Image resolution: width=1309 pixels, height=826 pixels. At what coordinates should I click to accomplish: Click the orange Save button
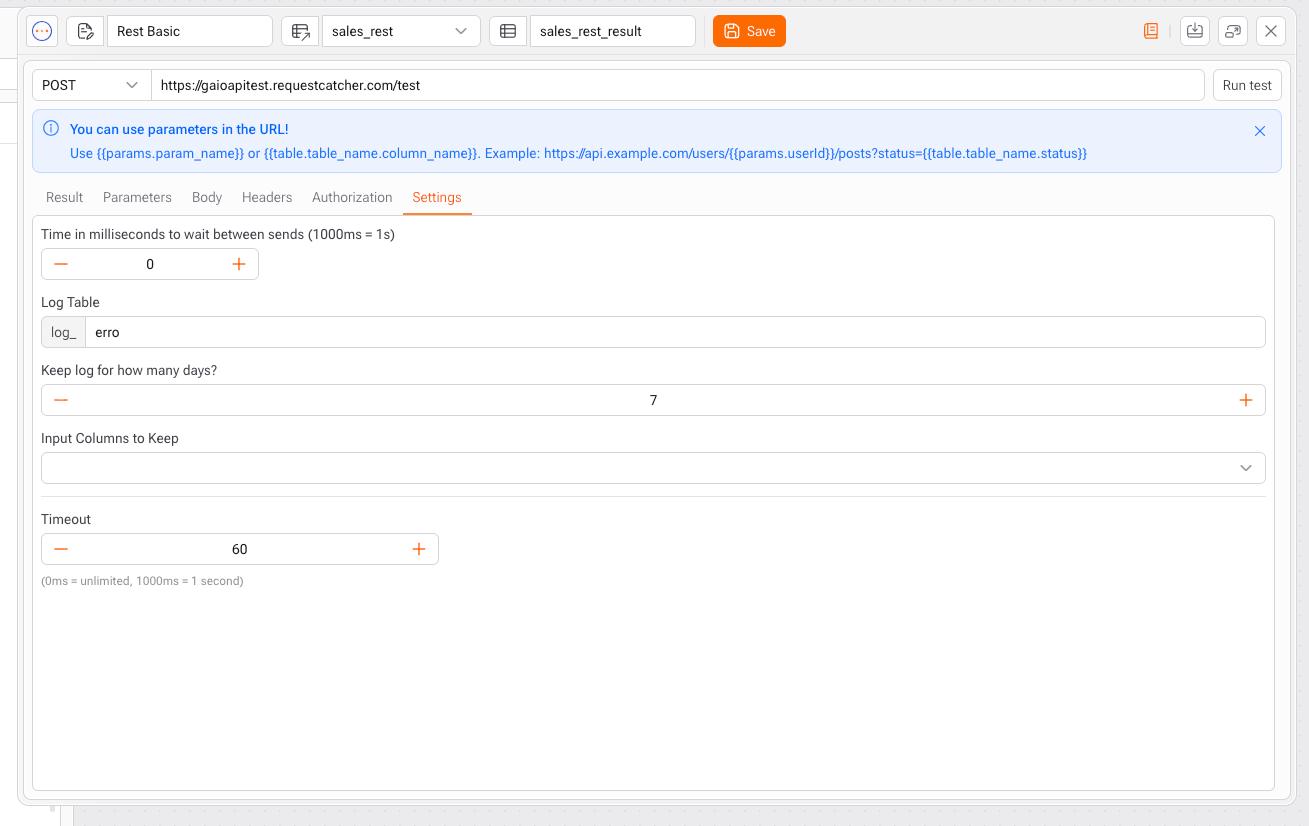(x=749, y=31)
